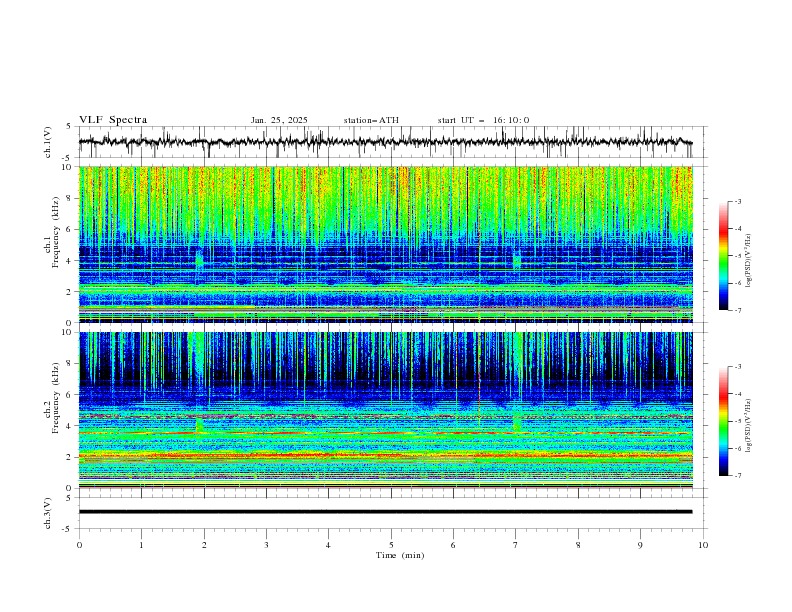
Task: Click the "-4" label on ch.2 colorbar
Action: [738, 394]
